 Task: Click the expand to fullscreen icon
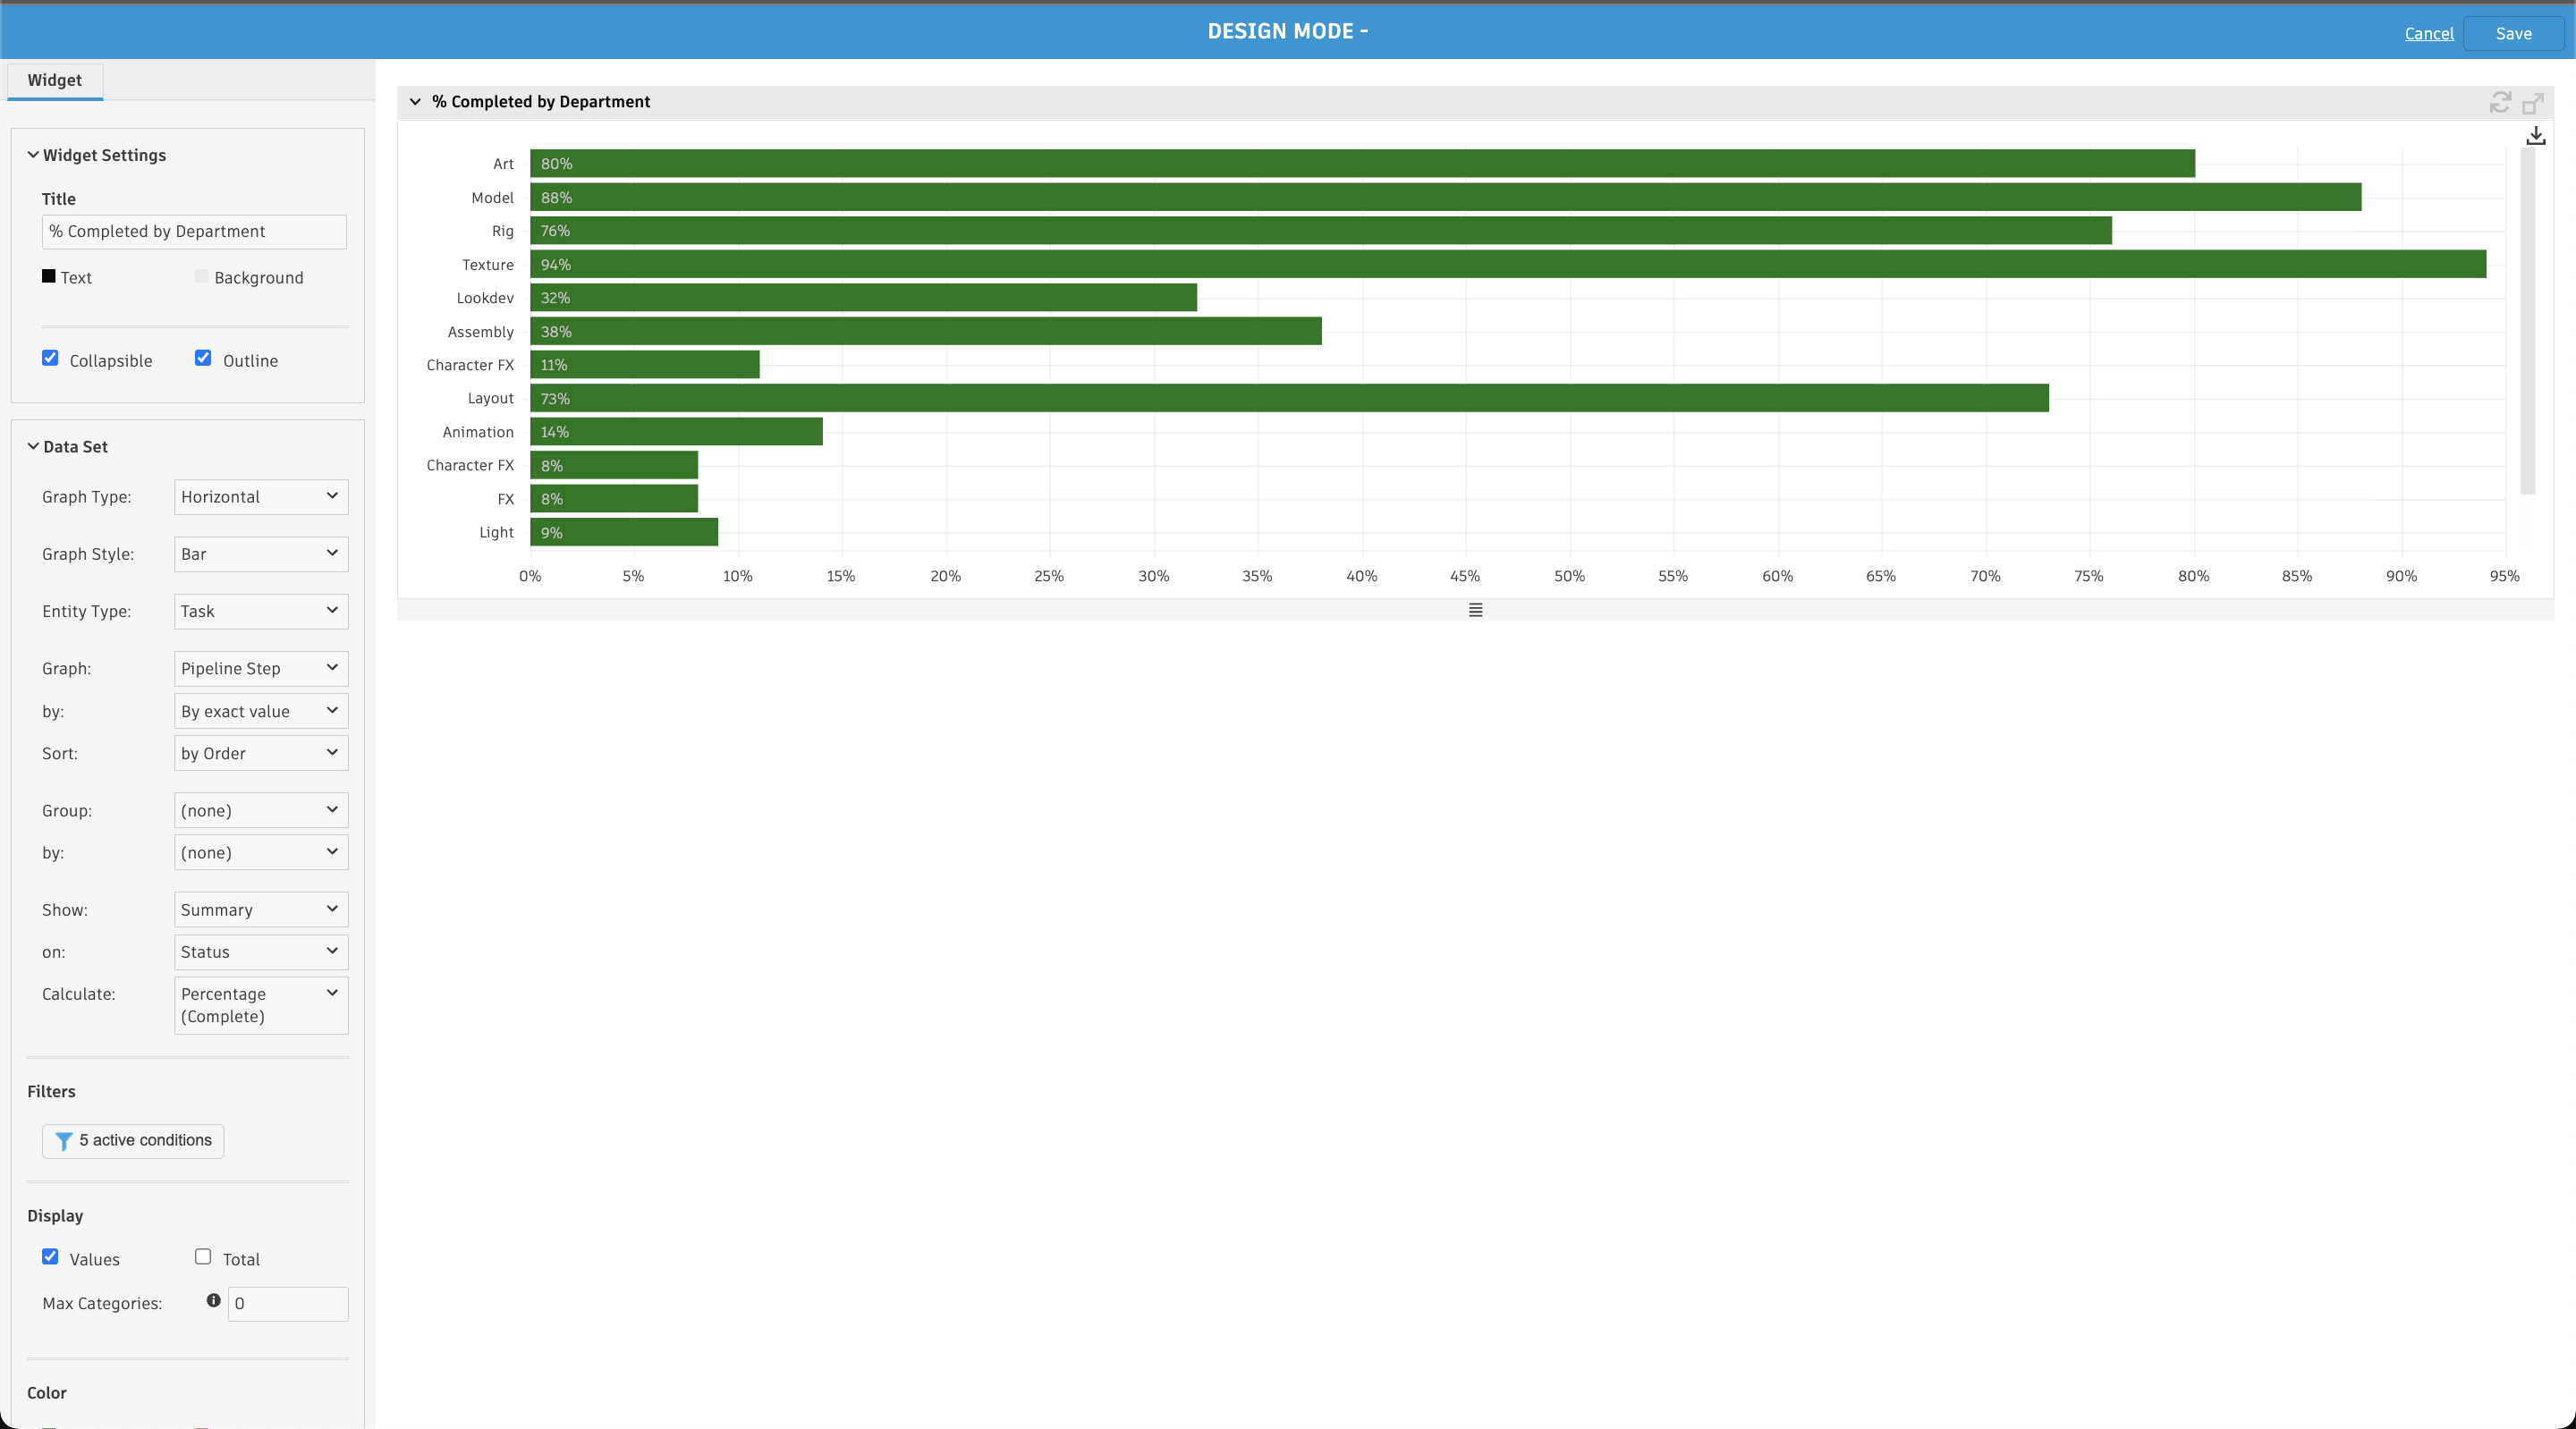point(2534,100)
